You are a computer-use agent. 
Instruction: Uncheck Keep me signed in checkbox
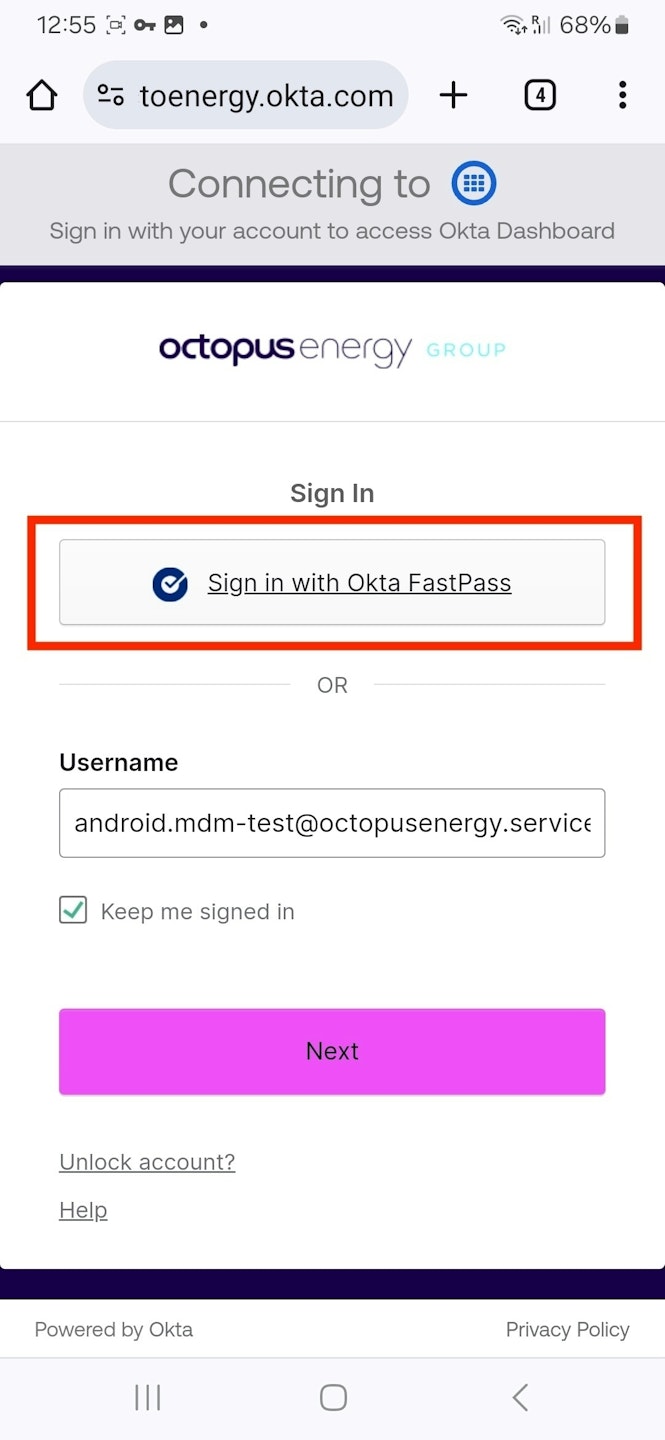tap(73, 911)
